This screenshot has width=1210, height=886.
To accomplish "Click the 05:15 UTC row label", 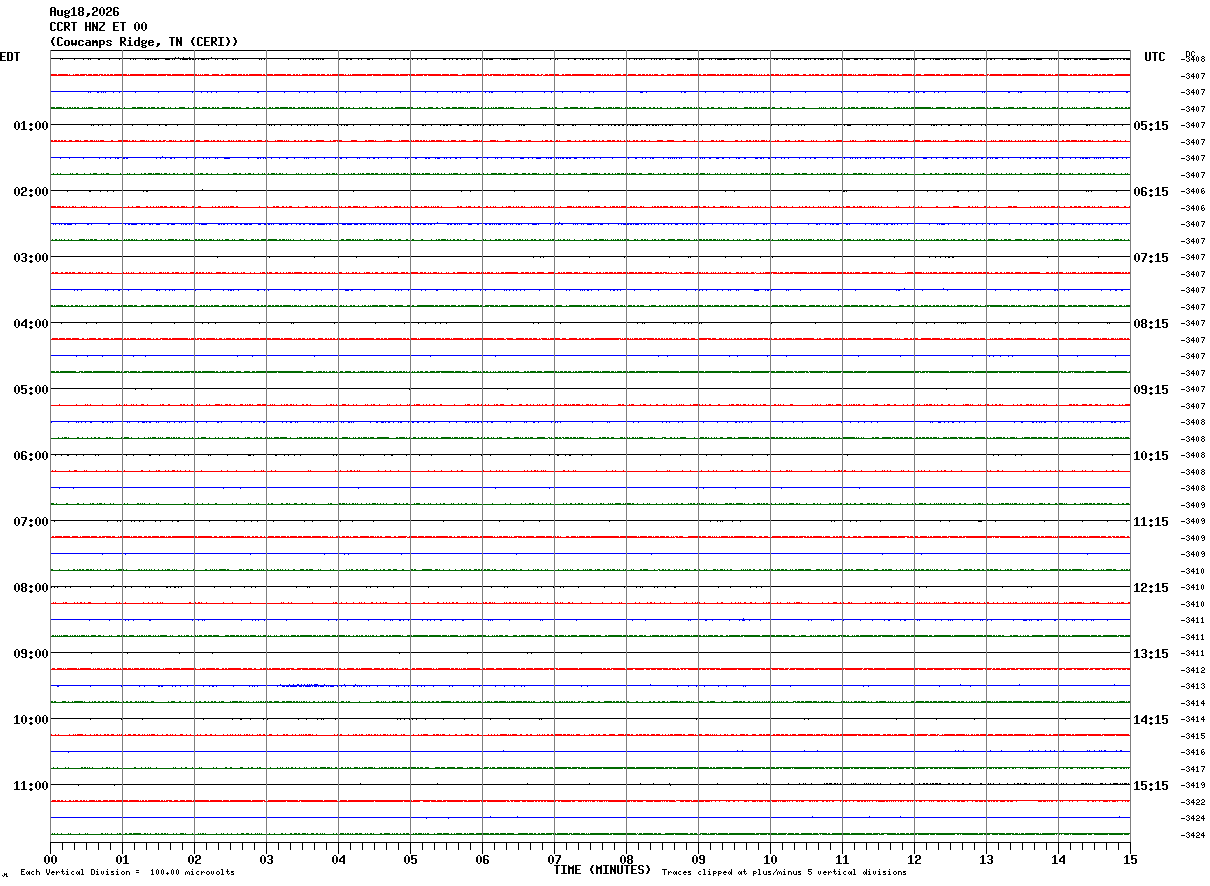I will pyautogui.click(x=1151, y=126).
